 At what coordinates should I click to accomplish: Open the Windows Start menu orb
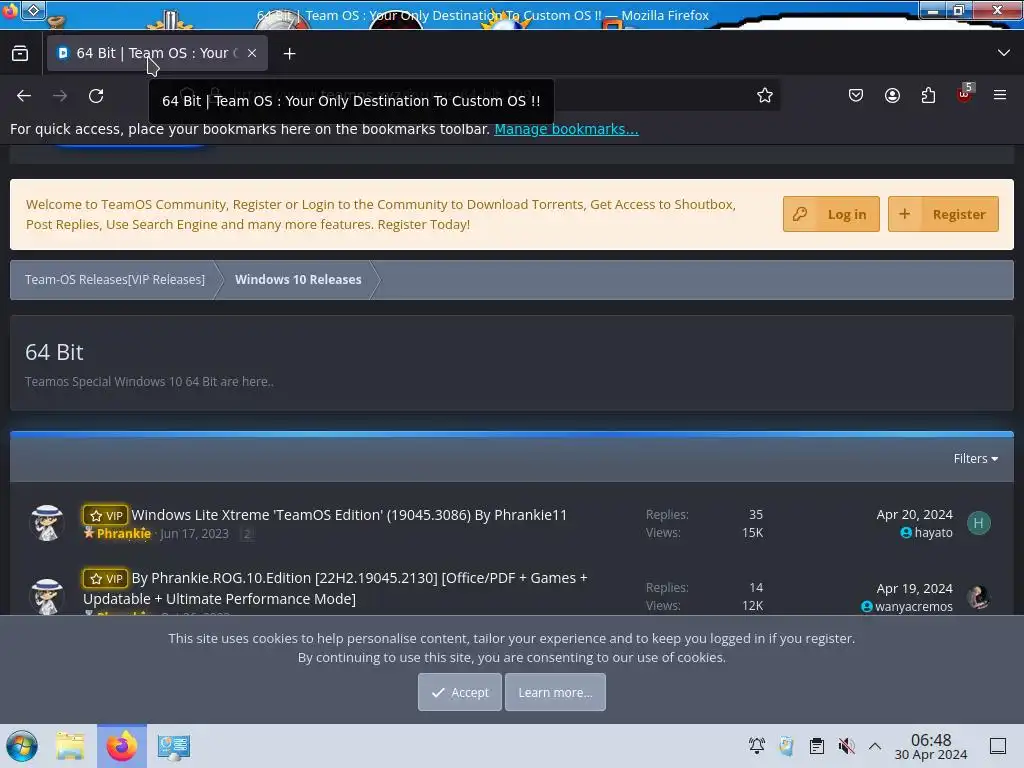22,746
